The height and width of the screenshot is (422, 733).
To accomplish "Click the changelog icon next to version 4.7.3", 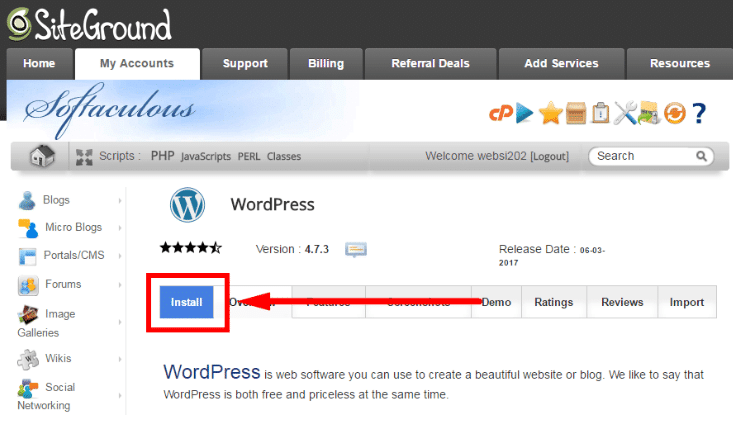I will [356, 250].
